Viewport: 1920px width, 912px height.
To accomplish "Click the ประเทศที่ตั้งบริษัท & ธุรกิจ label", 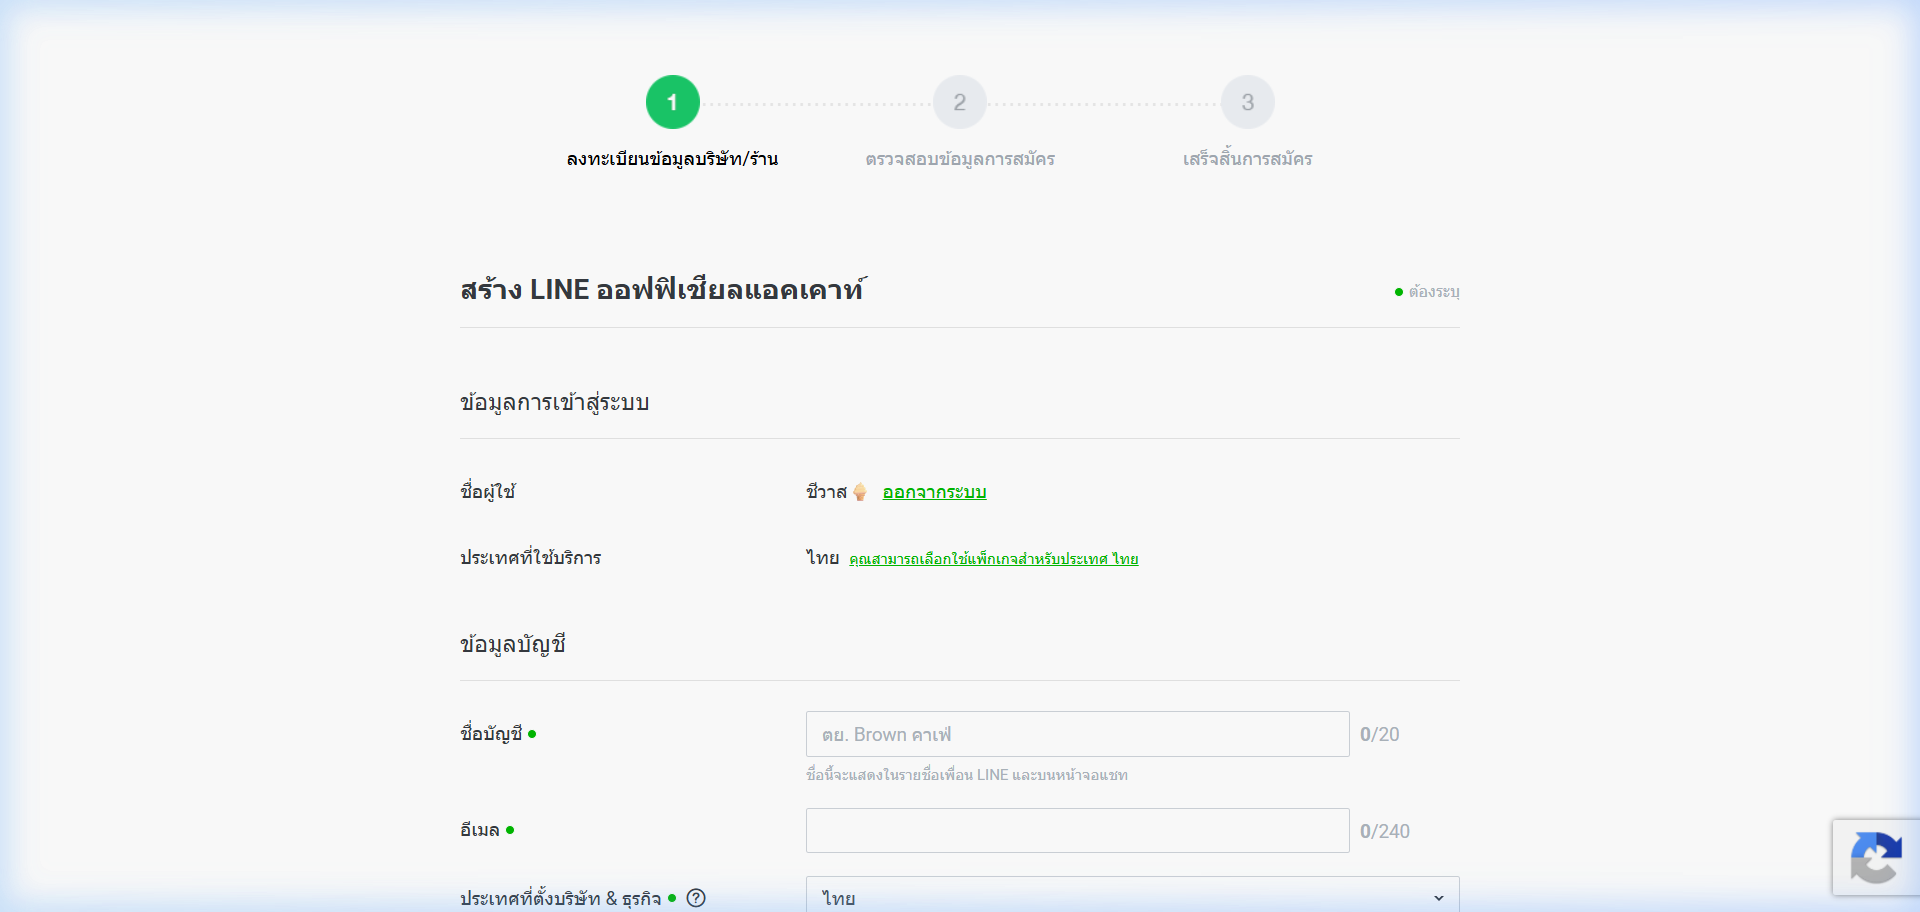I will pos(560,898).
